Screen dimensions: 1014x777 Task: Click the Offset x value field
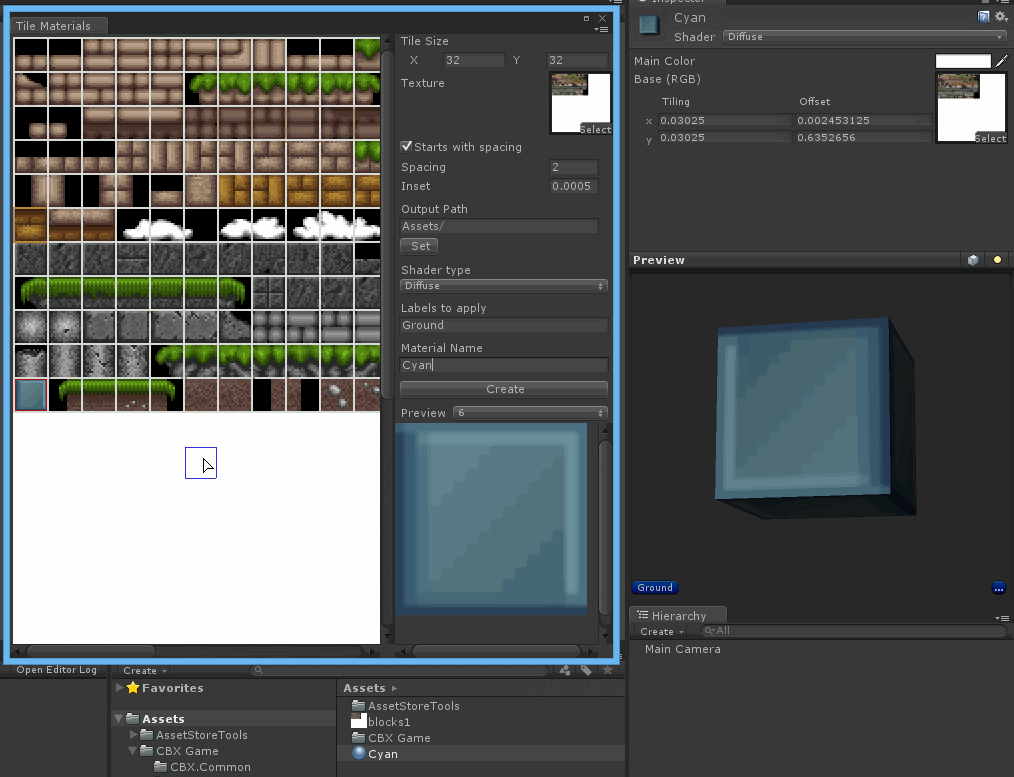[863, 120]
